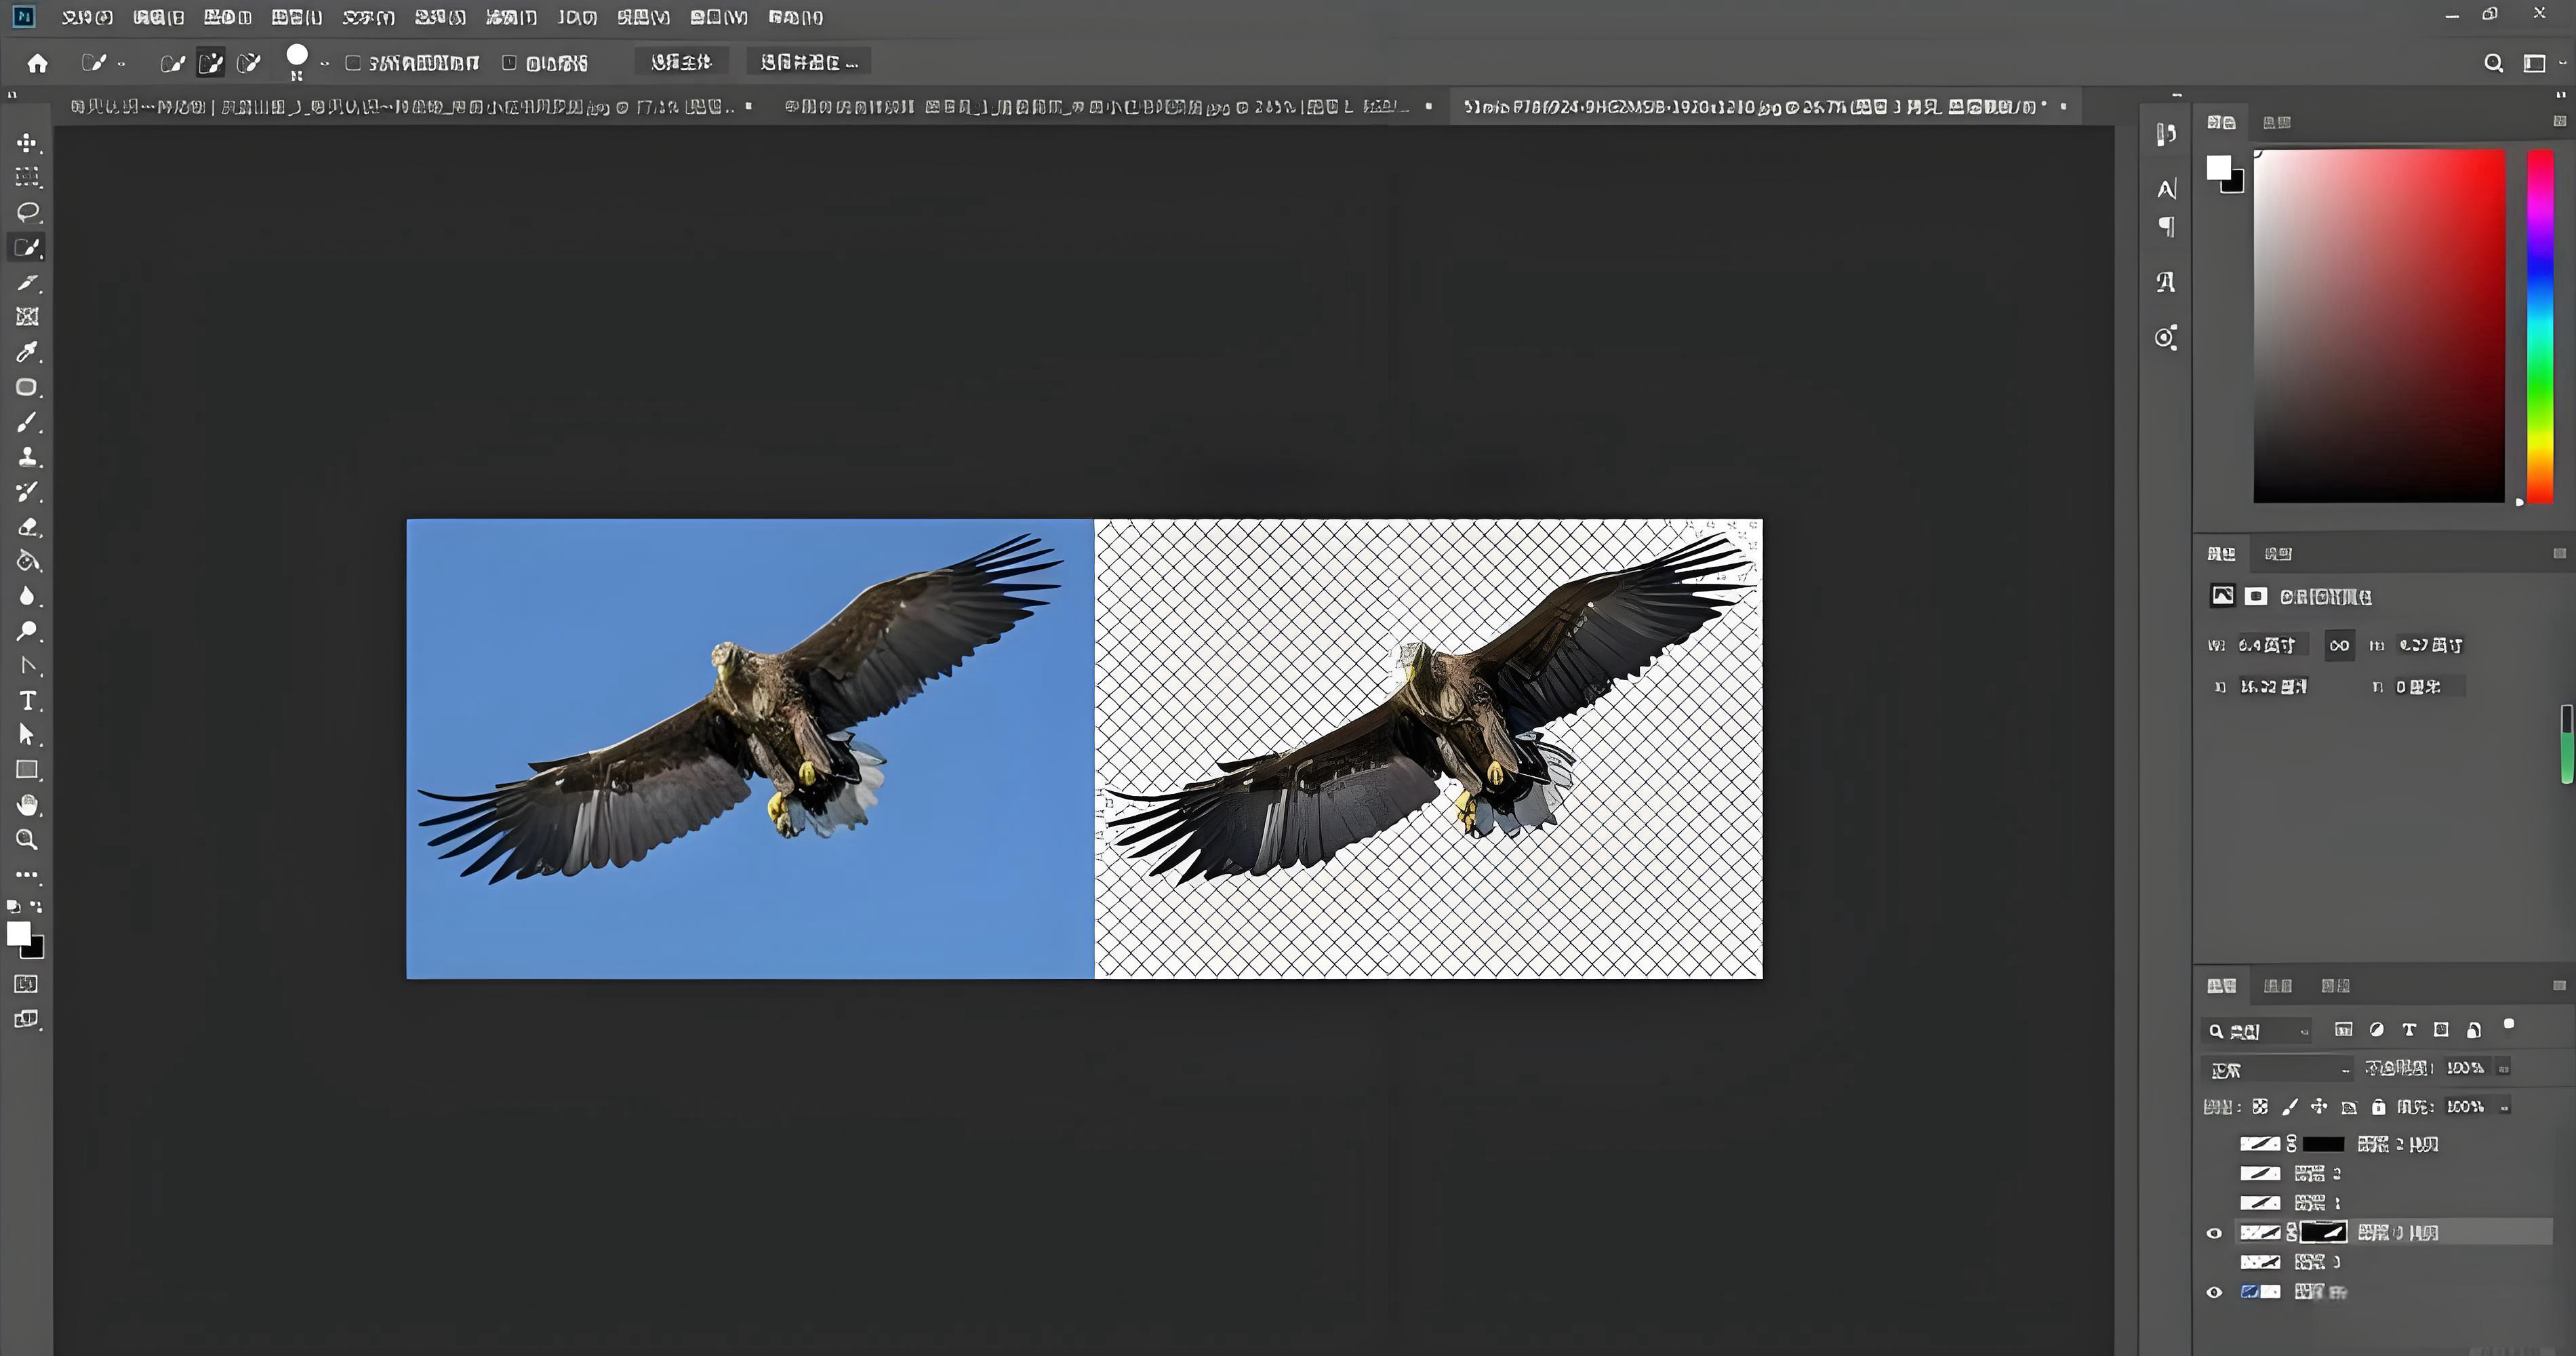The width and height of the screenshot is (2576, 1356).
Task: Click the Select Subject button
Action: [681, 62]
